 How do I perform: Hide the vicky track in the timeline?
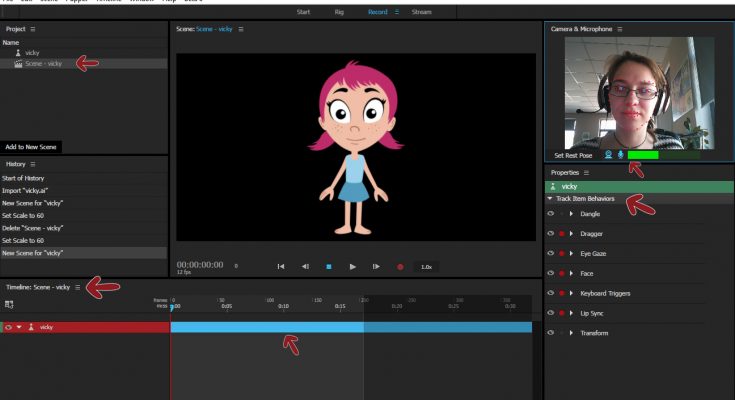[8, 327]
